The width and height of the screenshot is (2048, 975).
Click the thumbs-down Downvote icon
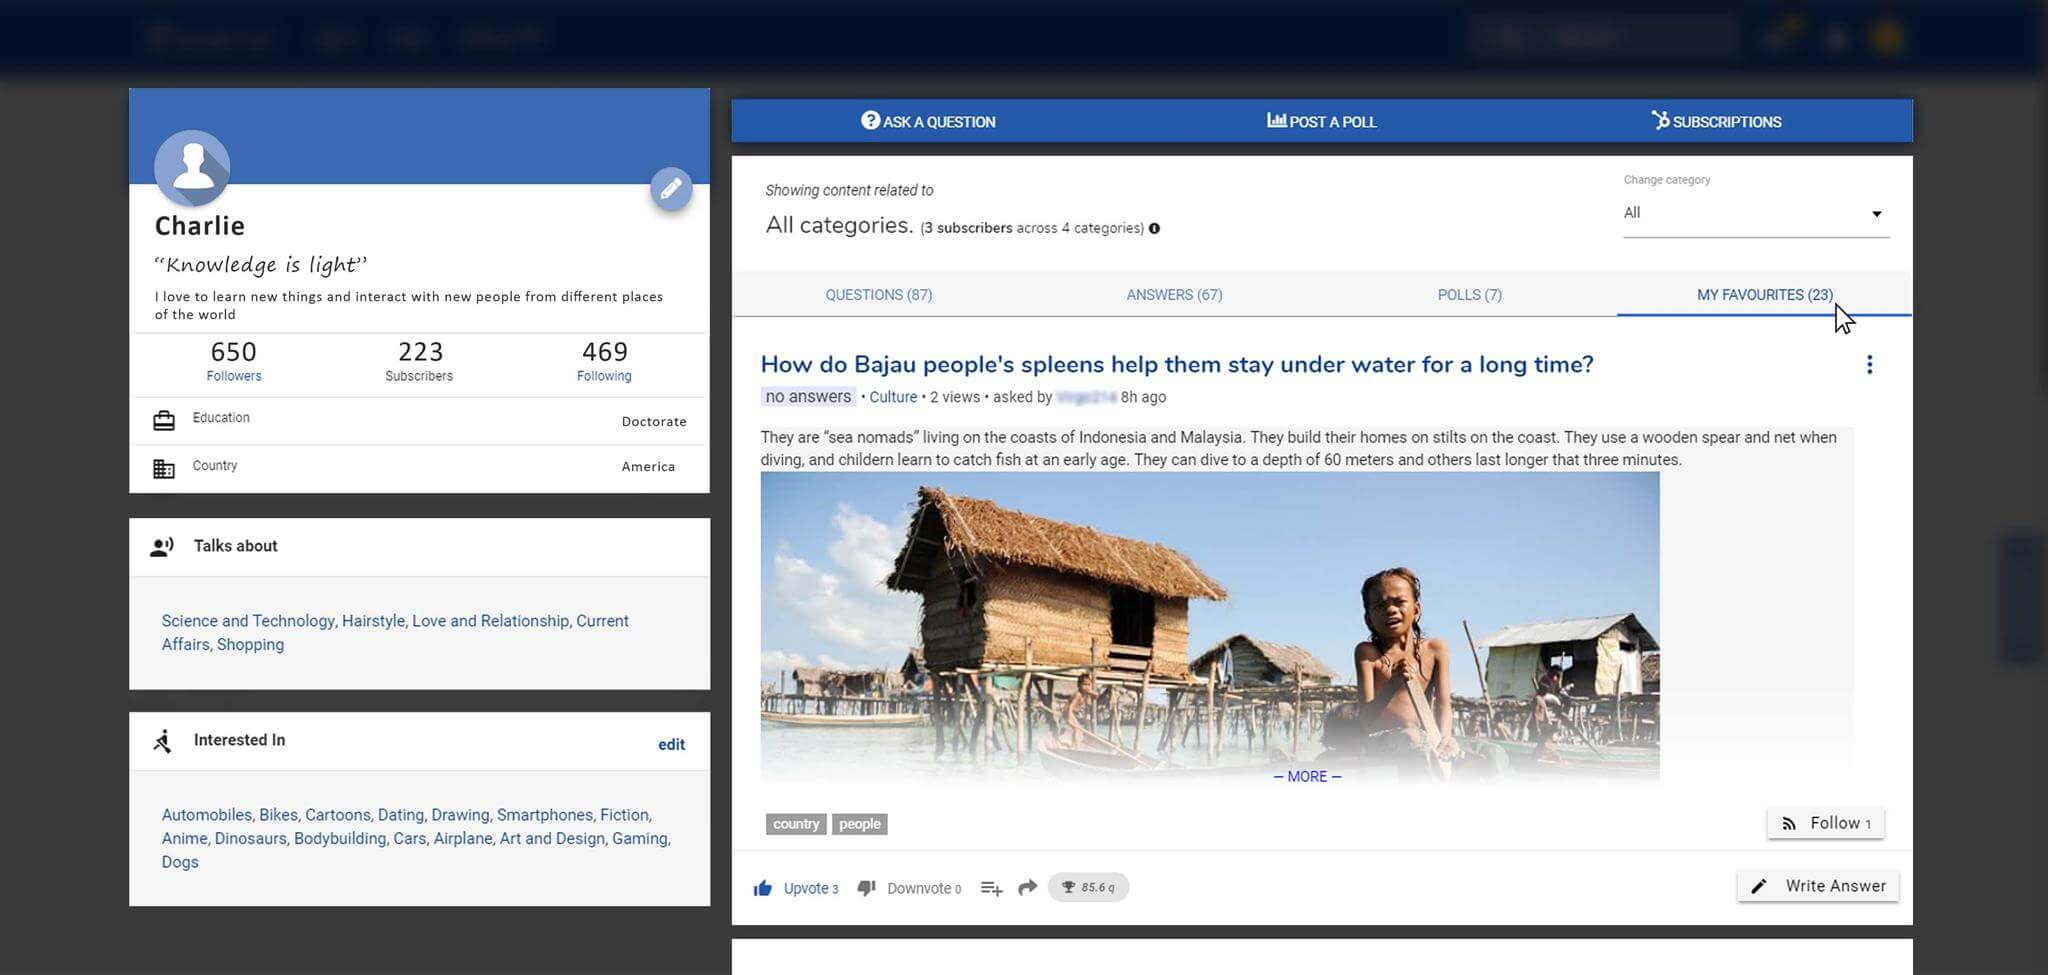click(x=867, y=888)
